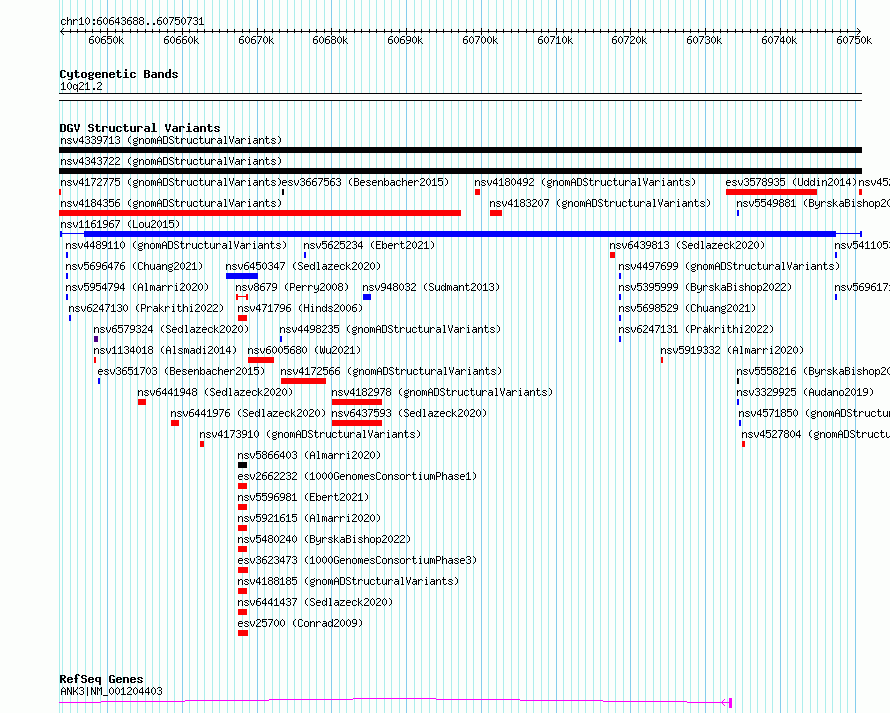Open nsv5480240 (ByrskaBishop2022) label
The image size is (890, 713).
click(x=324, y=539)
